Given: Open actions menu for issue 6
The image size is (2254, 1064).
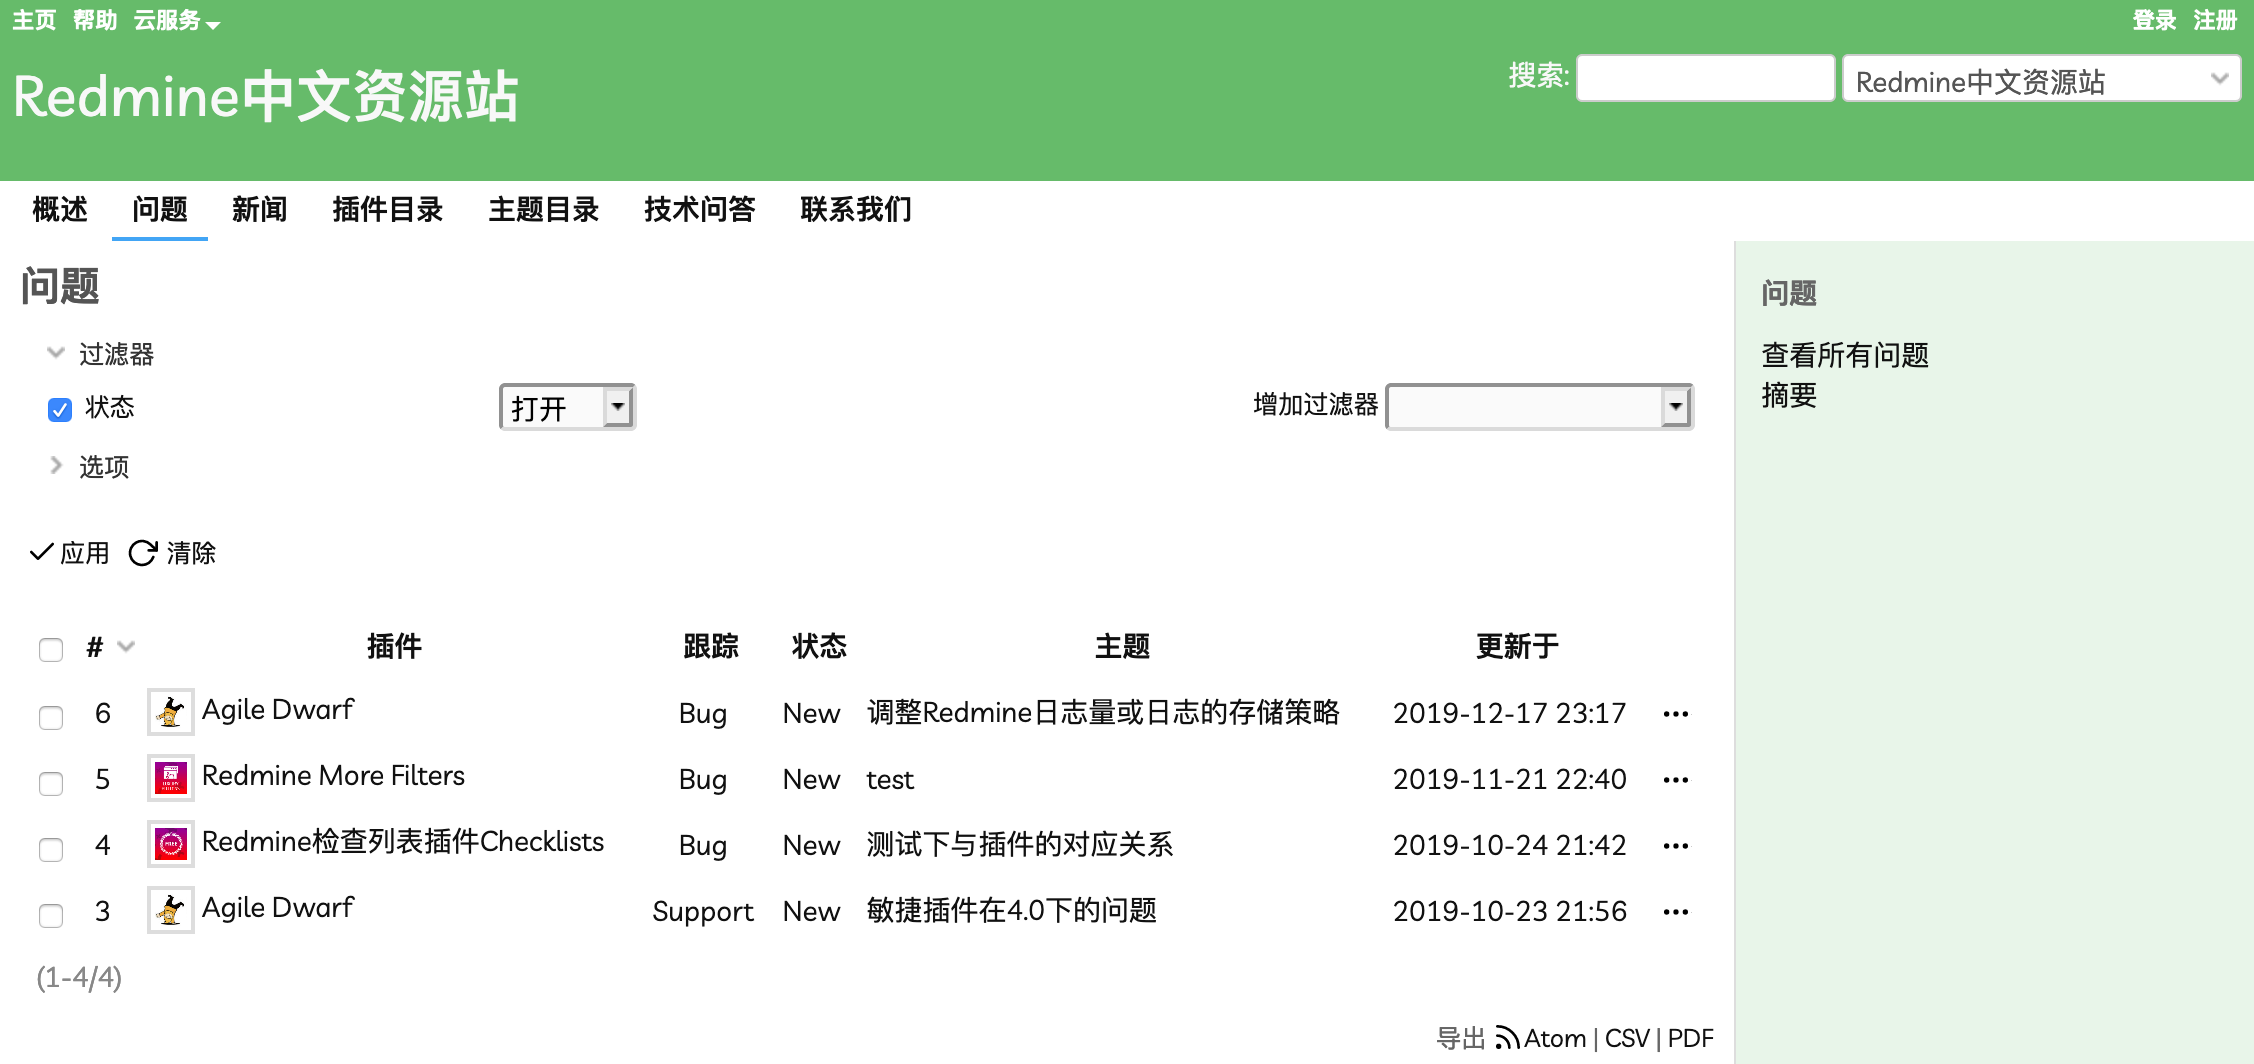Looking at the screenshot, I should 1676,714.
